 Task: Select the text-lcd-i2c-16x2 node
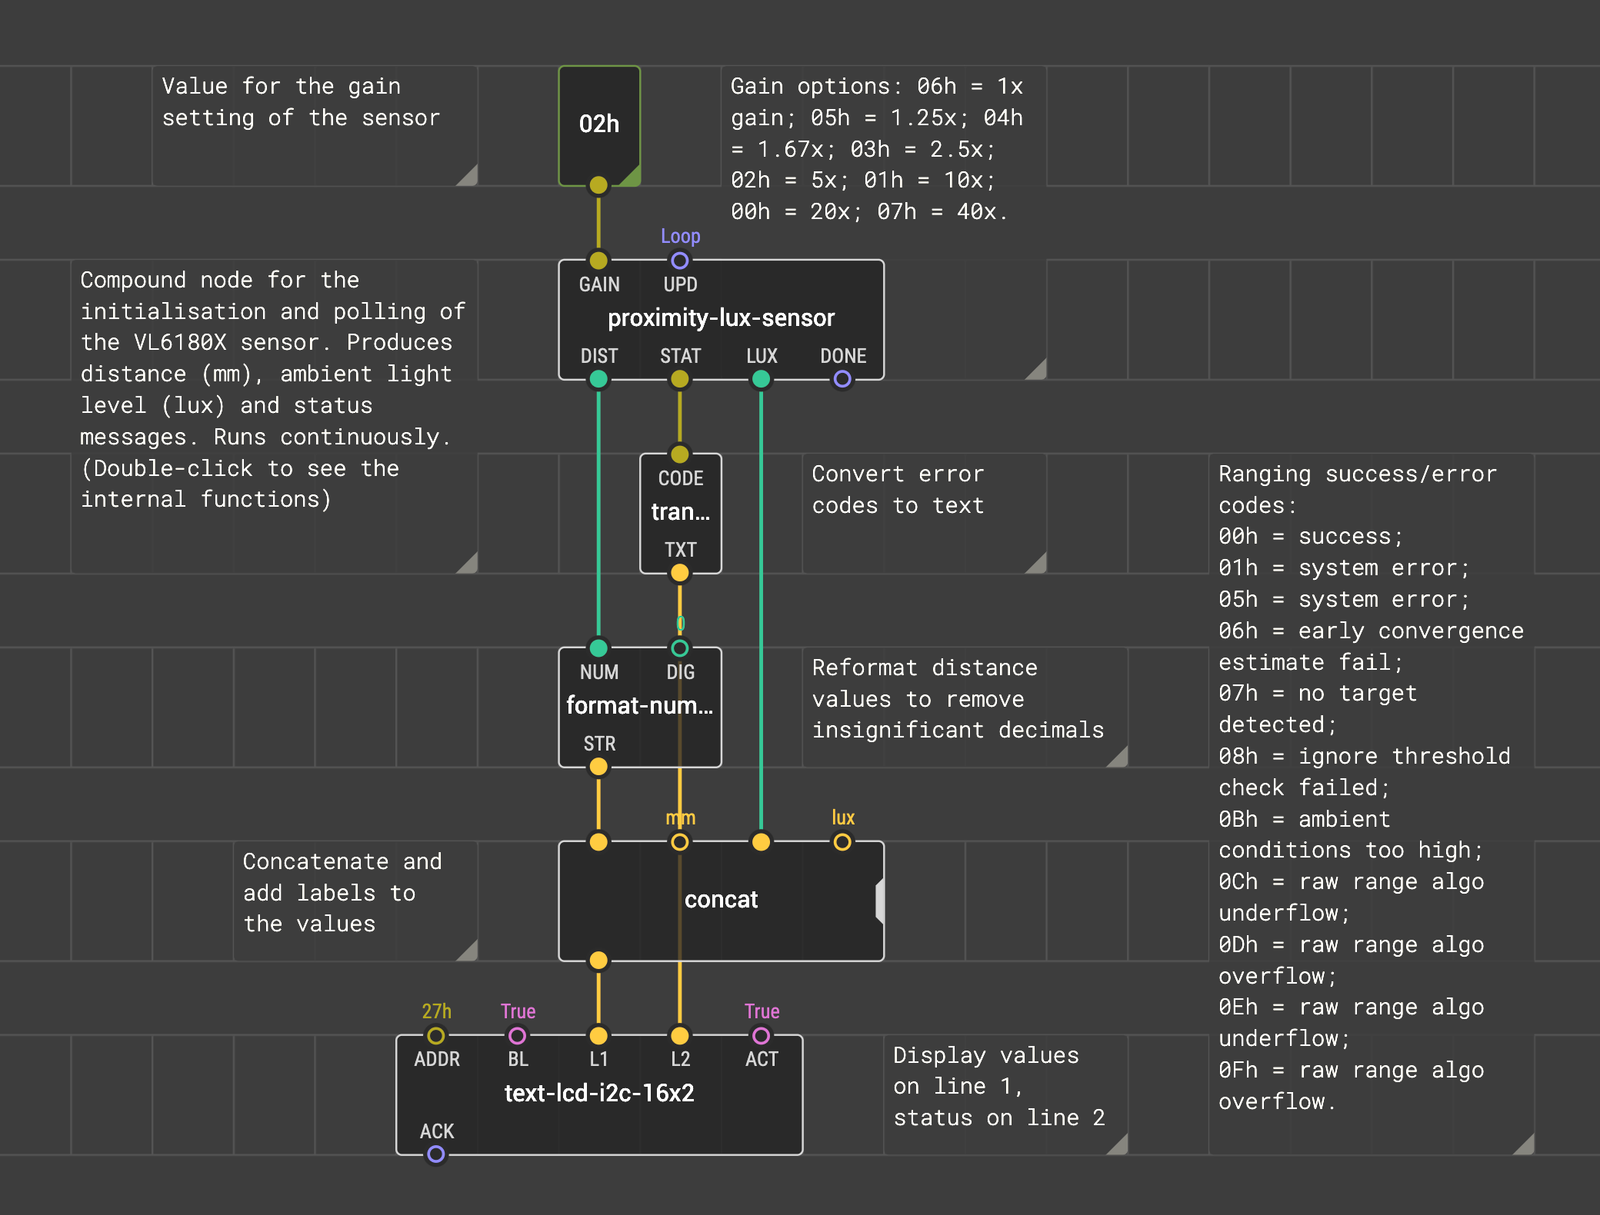pyautogui.click(x=599, y=1094)
